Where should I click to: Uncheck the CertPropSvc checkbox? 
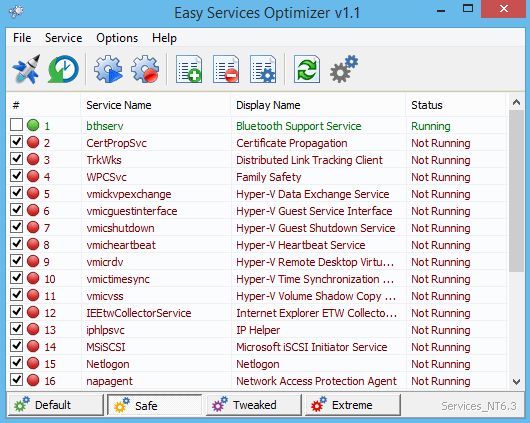[x=16, y=142]
